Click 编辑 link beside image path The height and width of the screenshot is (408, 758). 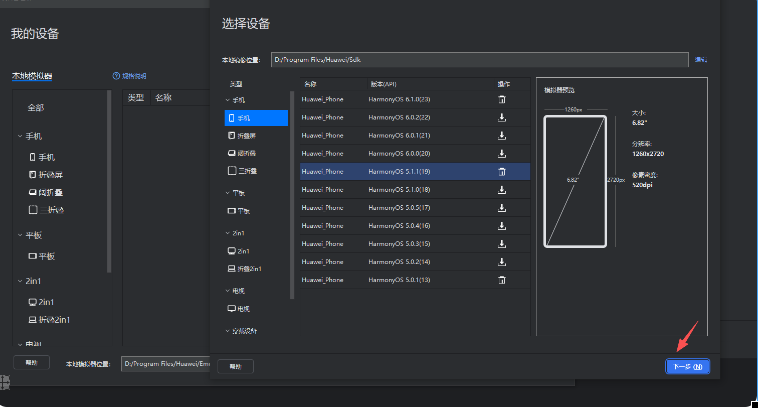tap(701, 60)
